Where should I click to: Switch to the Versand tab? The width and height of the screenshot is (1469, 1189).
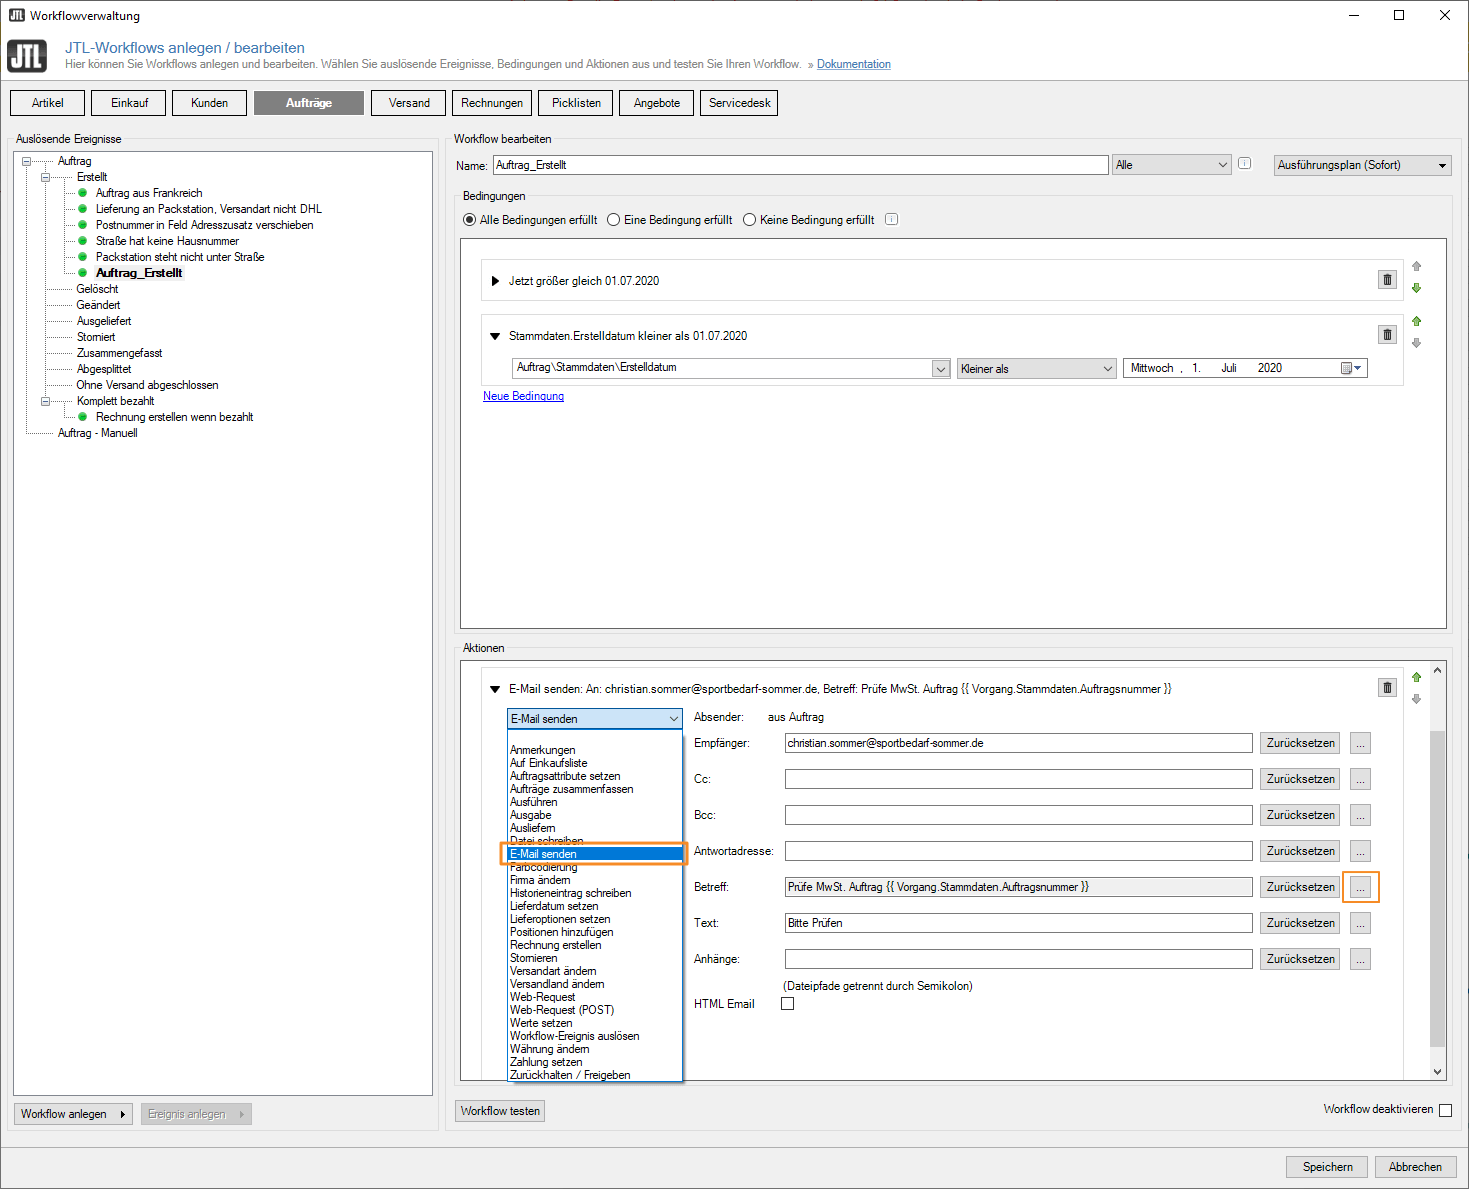coord(409,103)
